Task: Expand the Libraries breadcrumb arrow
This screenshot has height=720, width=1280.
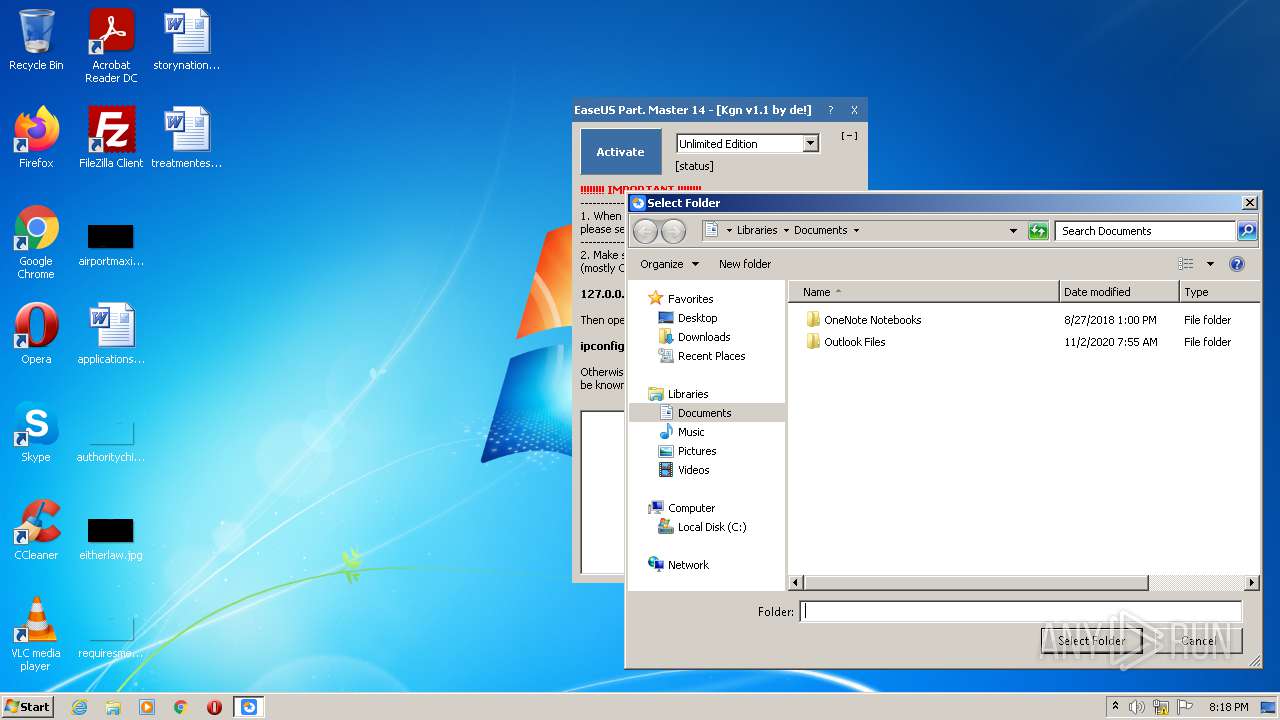Action: 786,231
